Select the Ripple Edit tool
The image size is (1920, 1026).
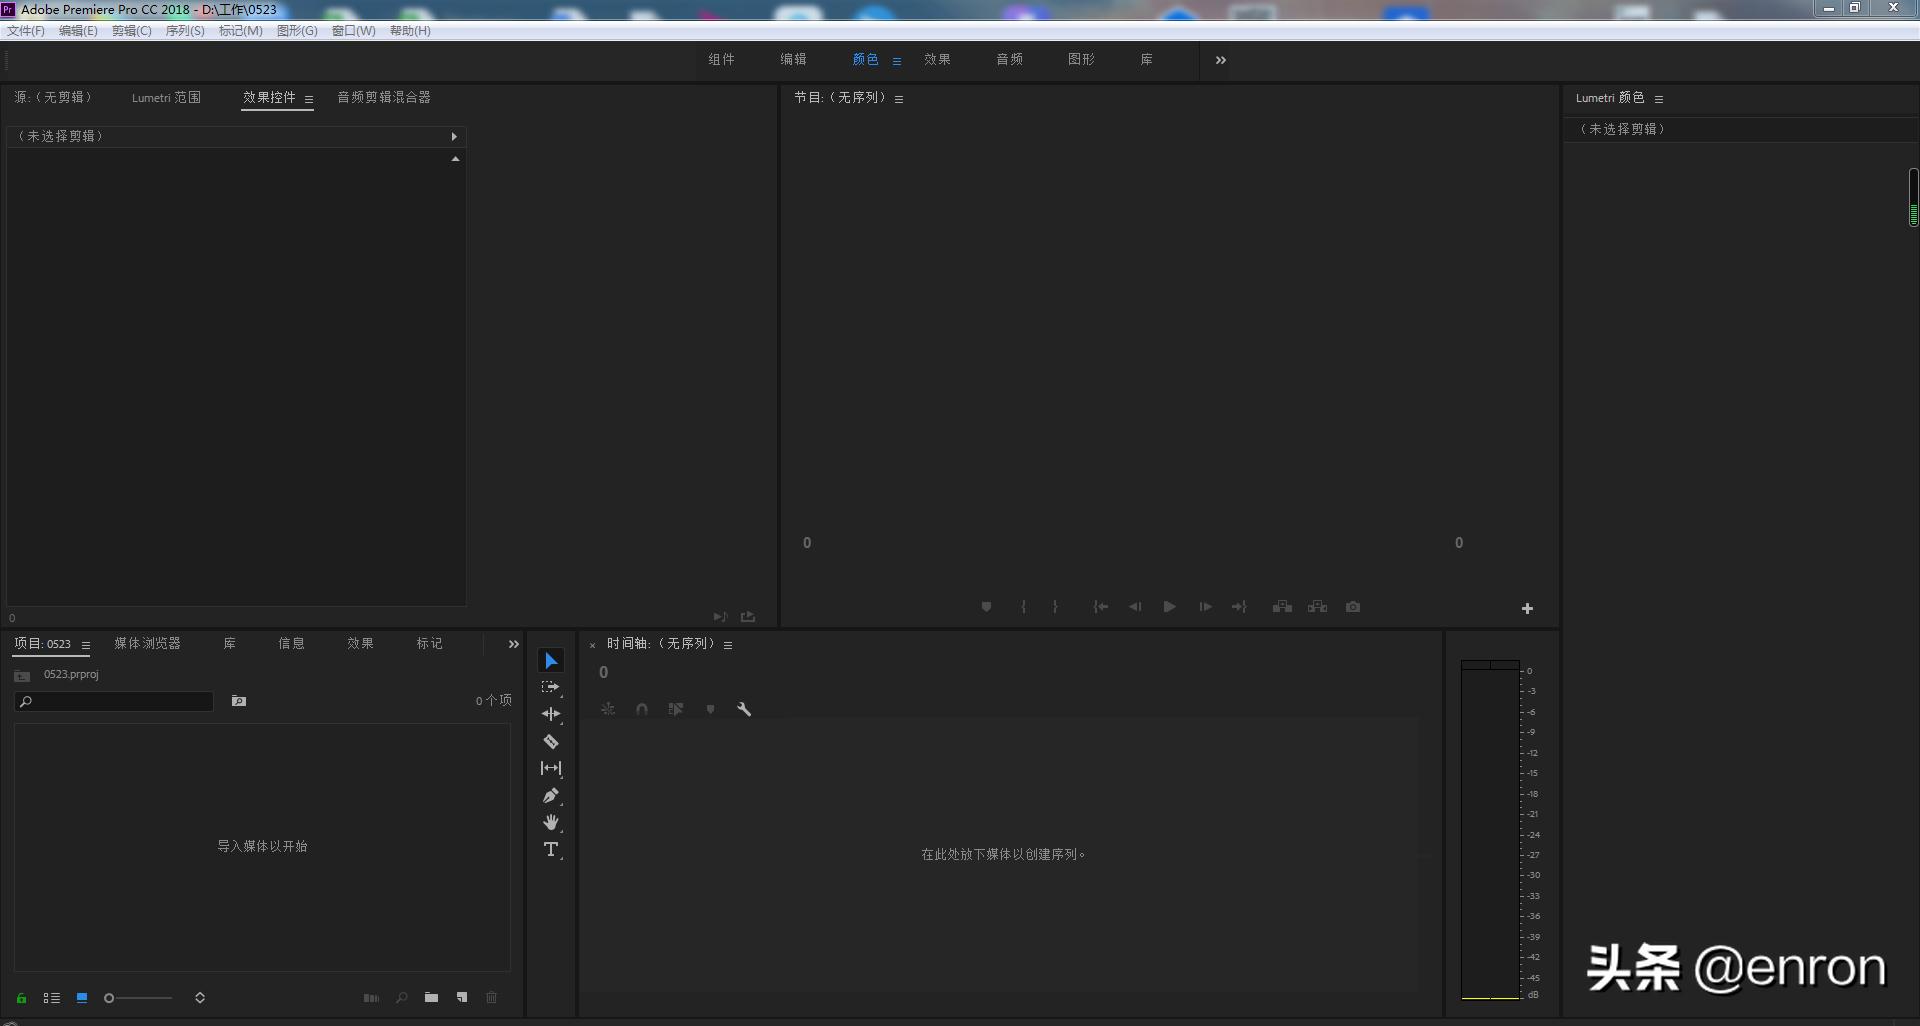551,714
